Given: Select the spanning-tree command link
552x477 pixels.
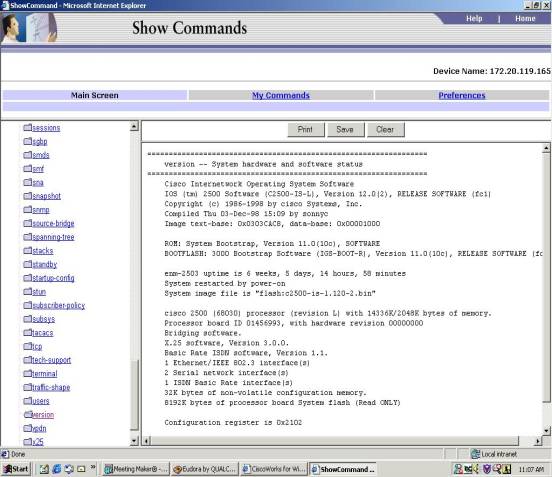Looking at the screenshot, I should (53, 237).
